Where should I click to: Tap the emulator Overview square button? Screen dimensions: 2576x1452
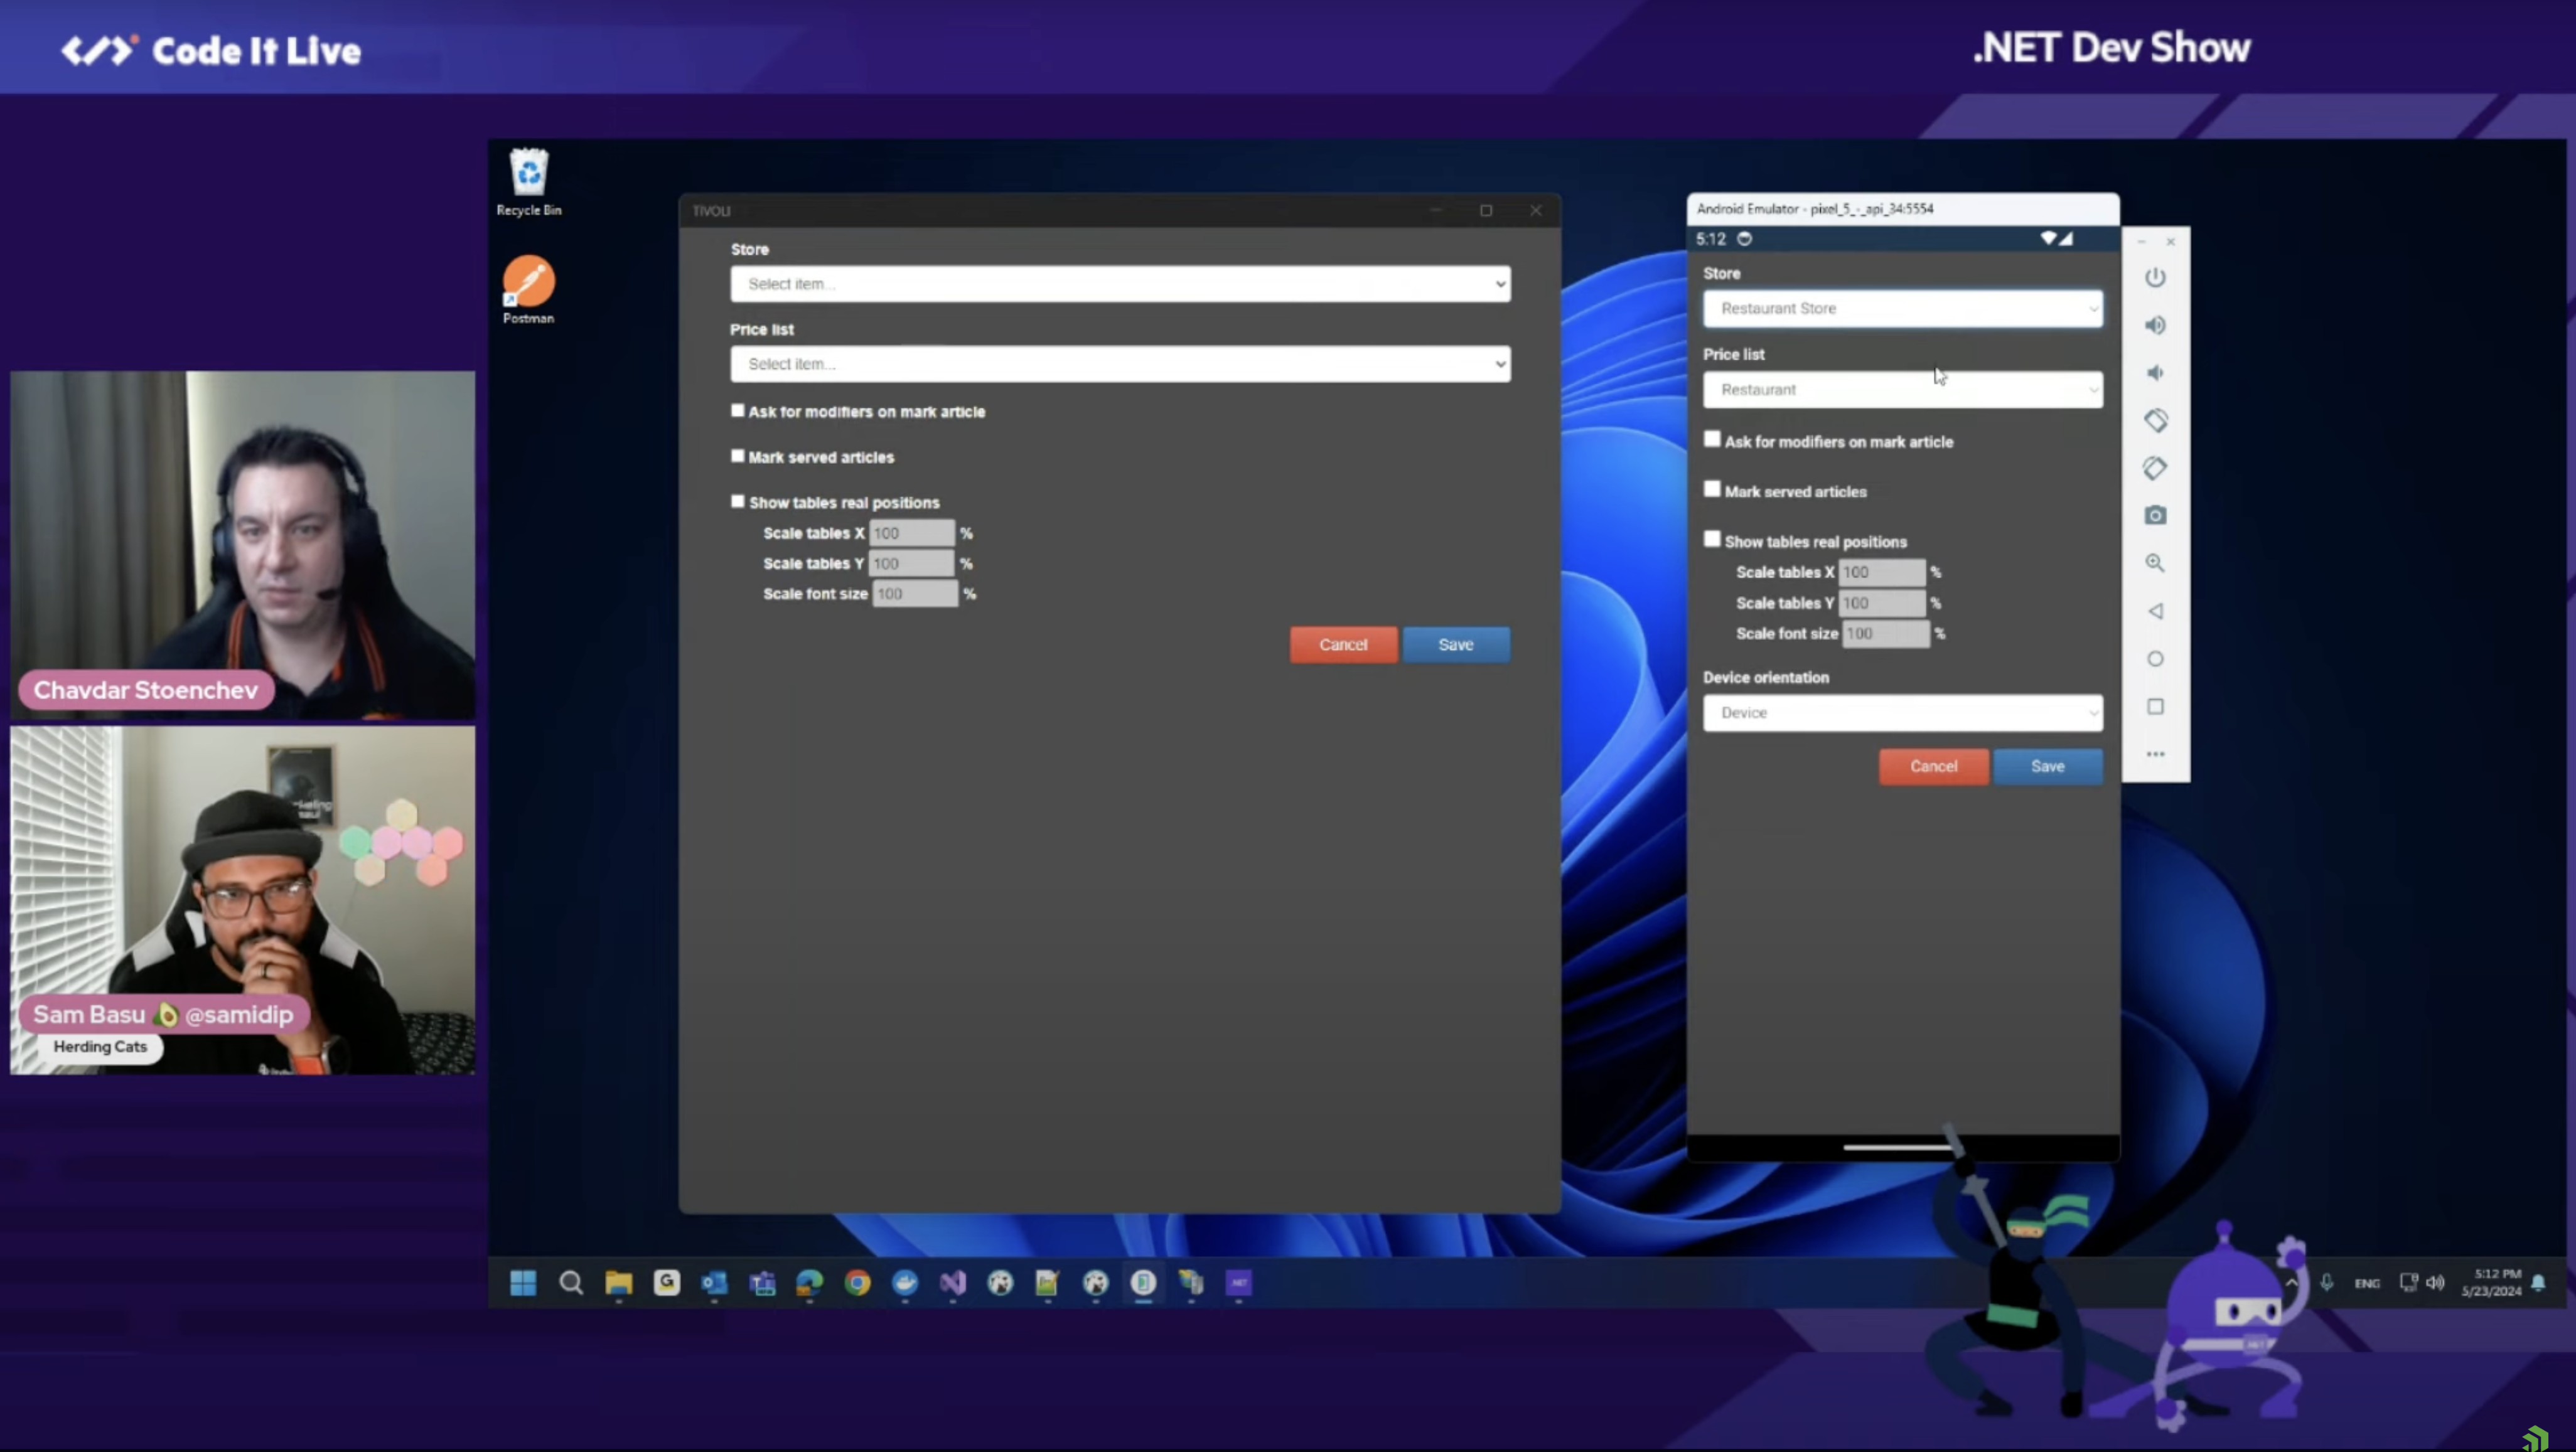tap(2155, 707)
